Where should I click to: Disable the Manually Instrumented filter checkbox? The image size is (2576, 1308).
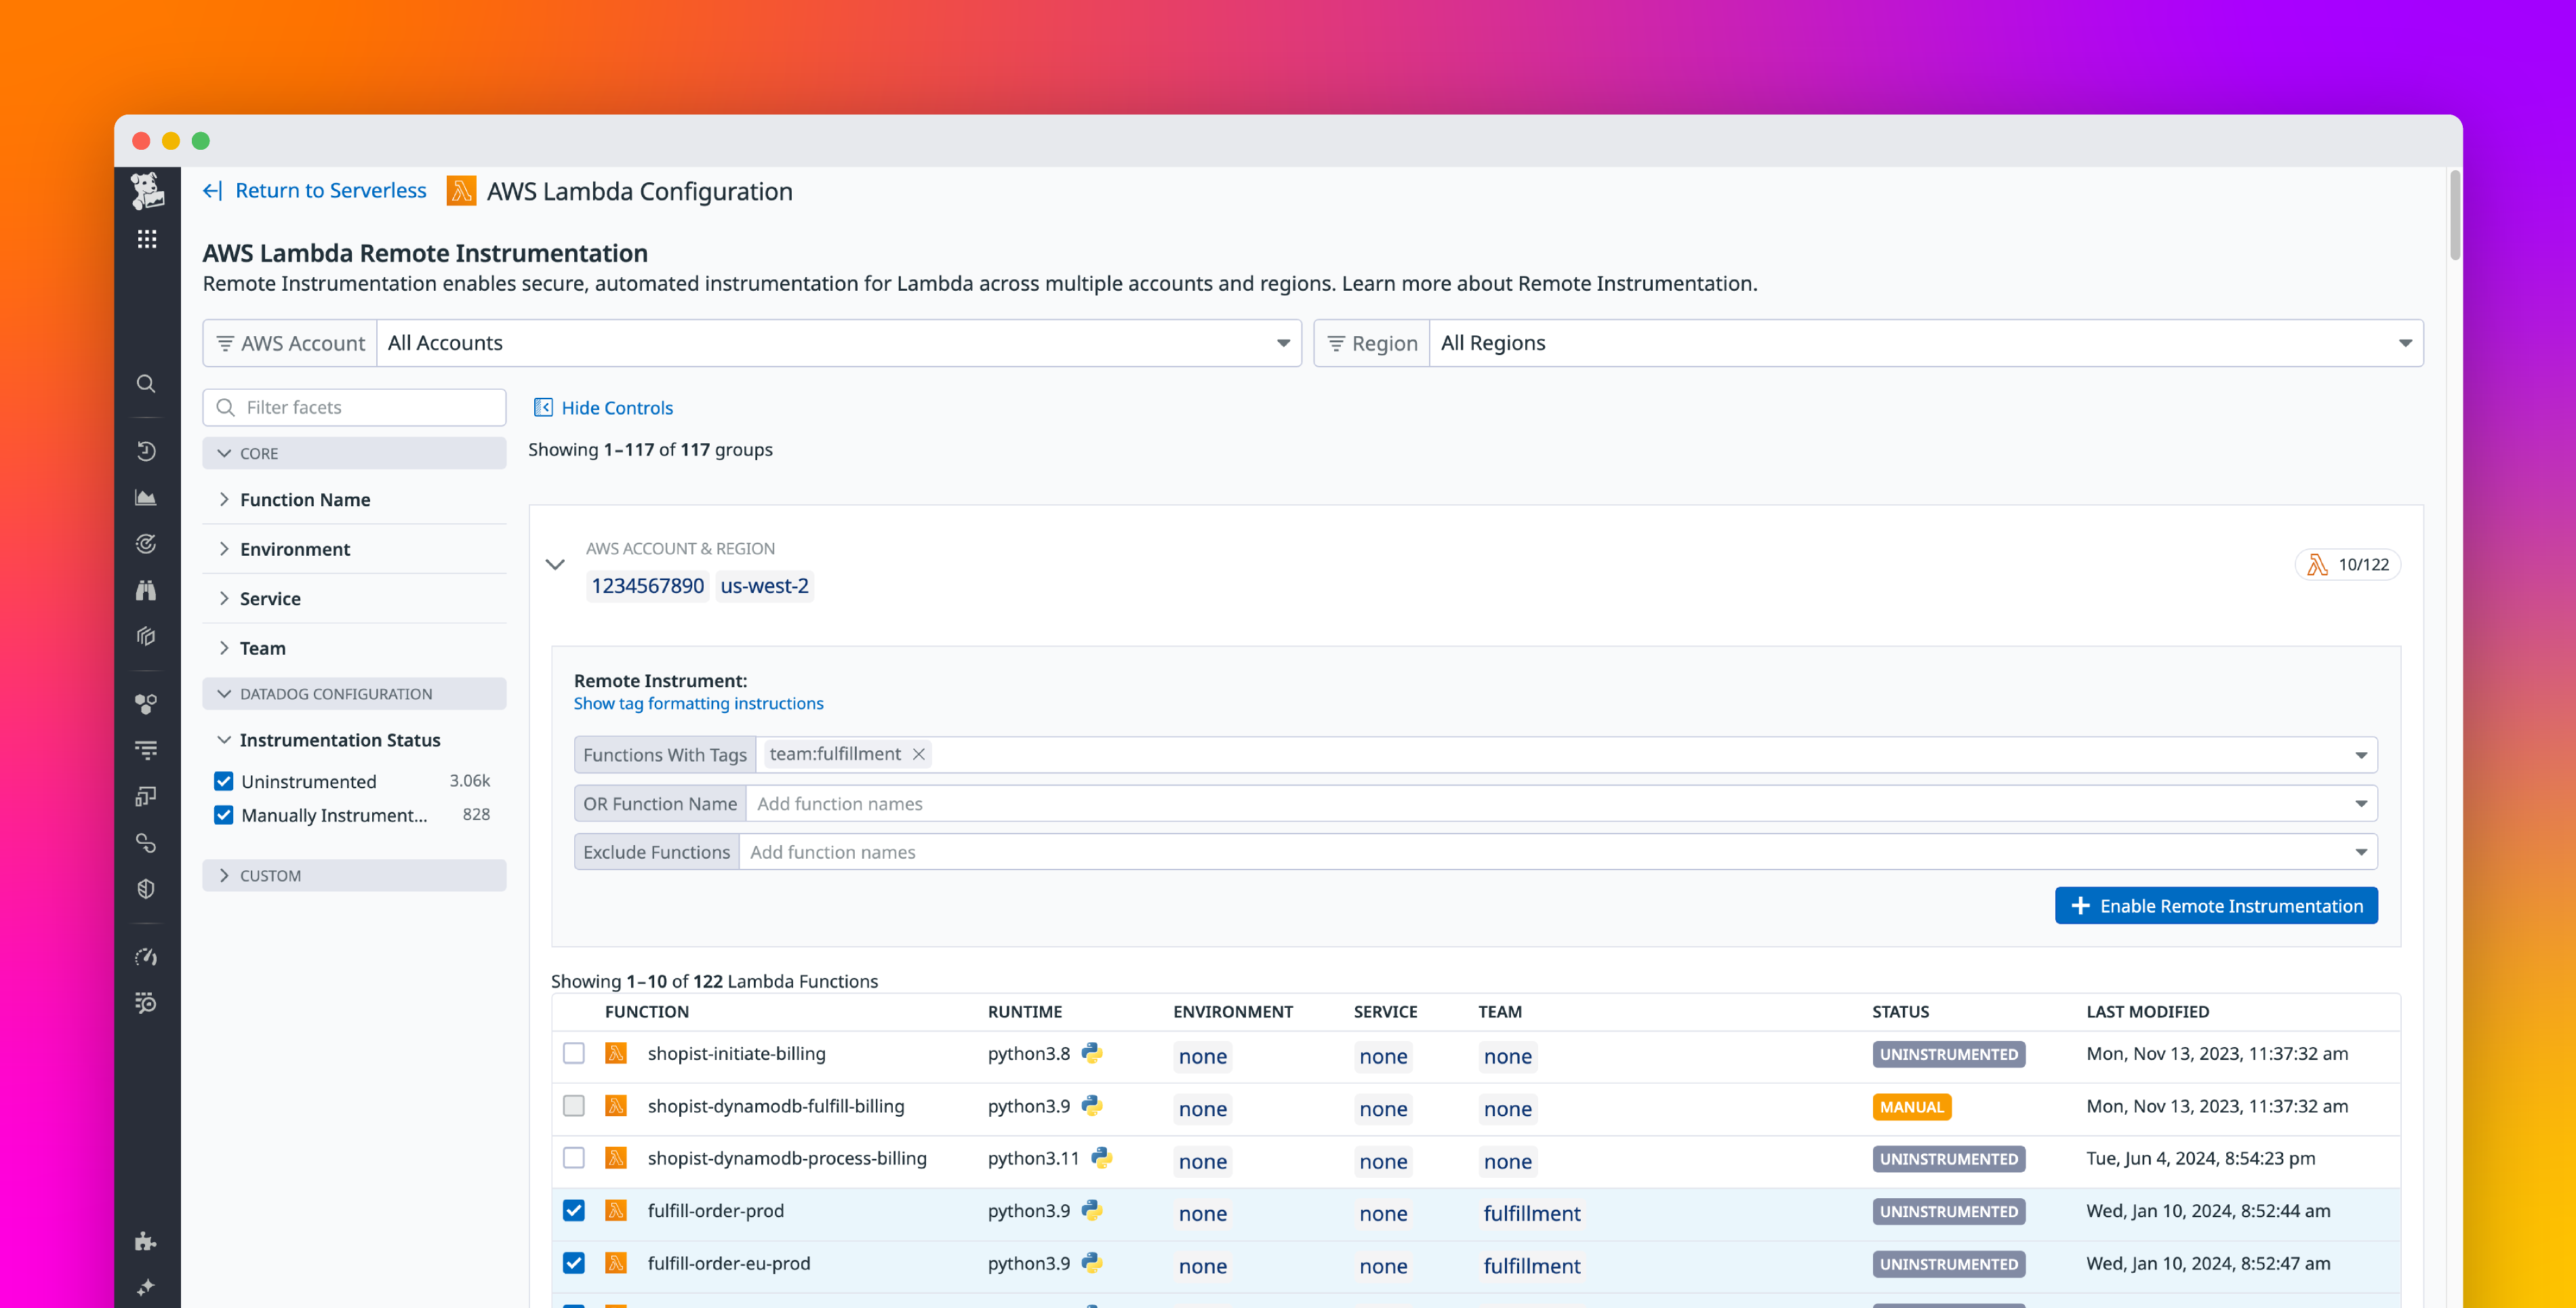(x=223, y=815)
